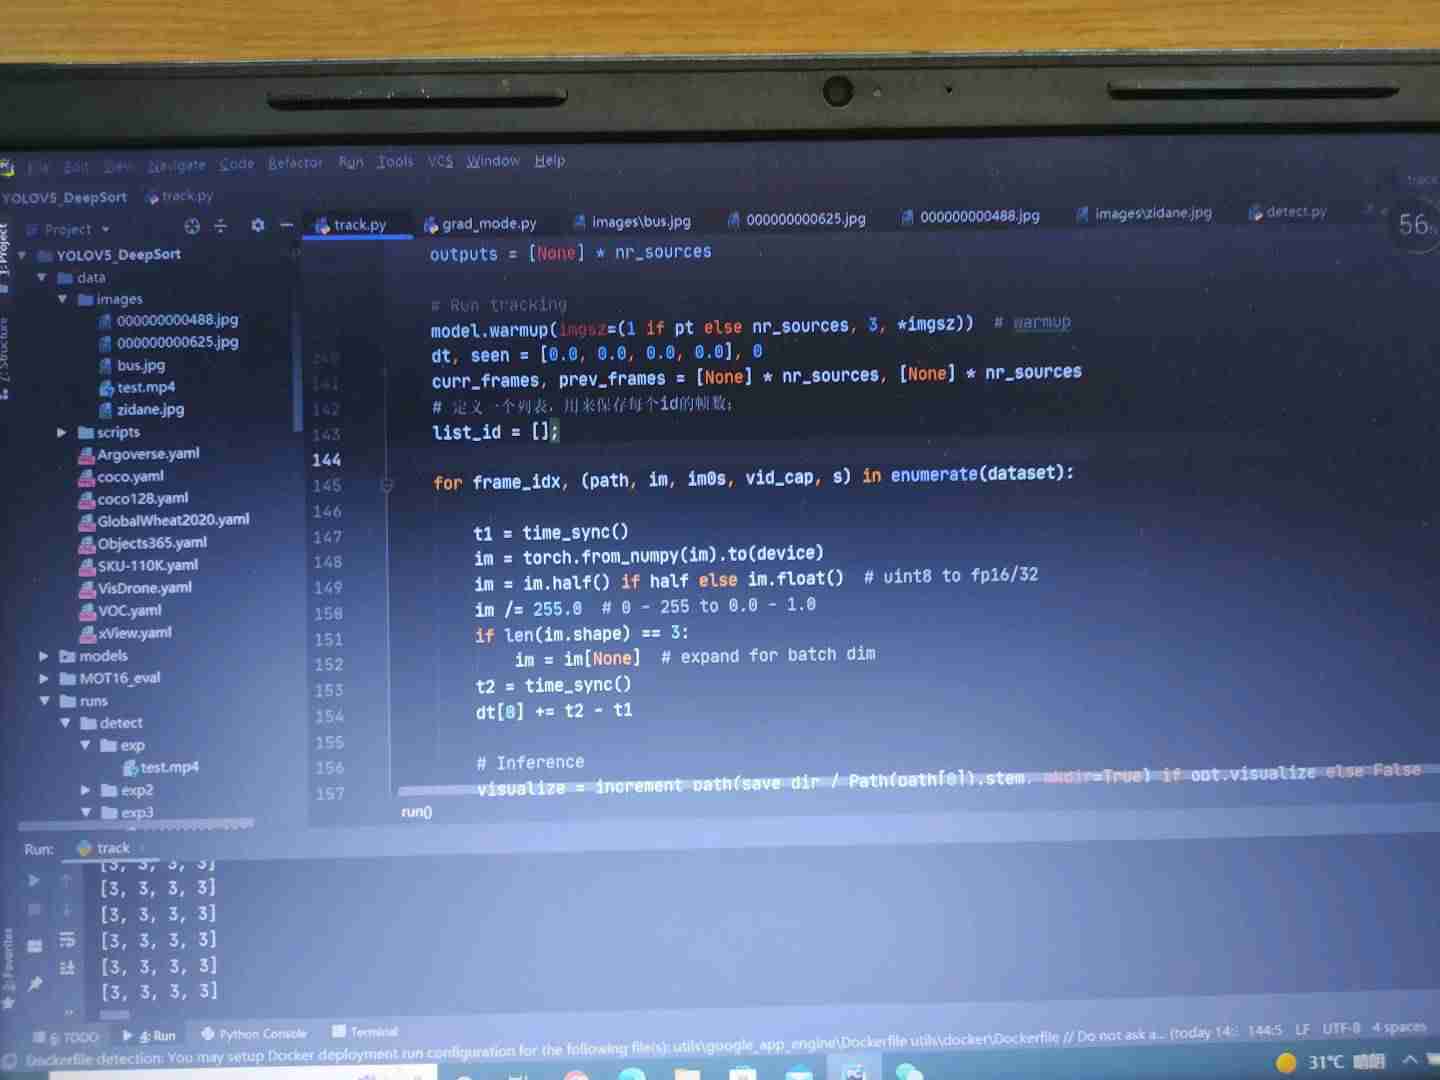
Task: Click scroll to end icon in Run panel
Action: pos(67,967)
